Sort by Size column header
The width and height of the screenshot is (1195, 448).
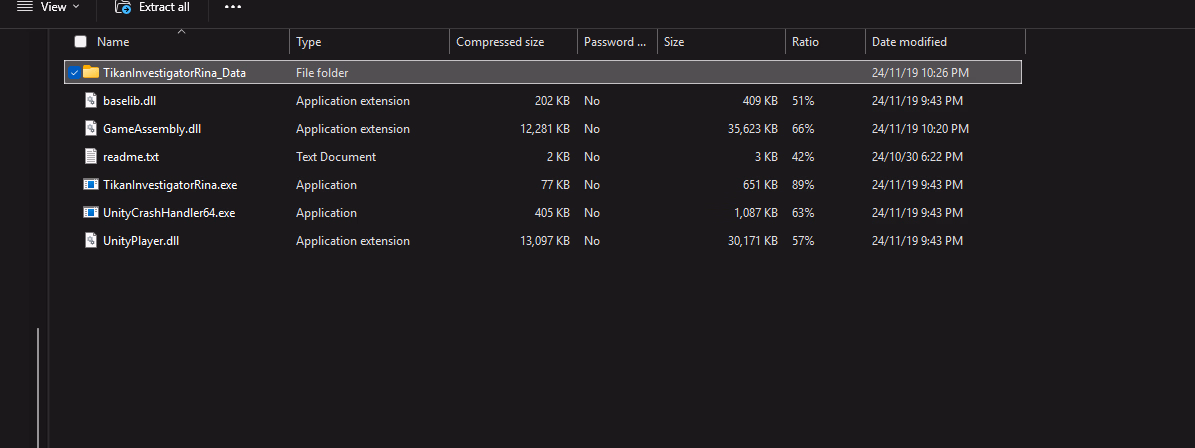click(674, 42)
